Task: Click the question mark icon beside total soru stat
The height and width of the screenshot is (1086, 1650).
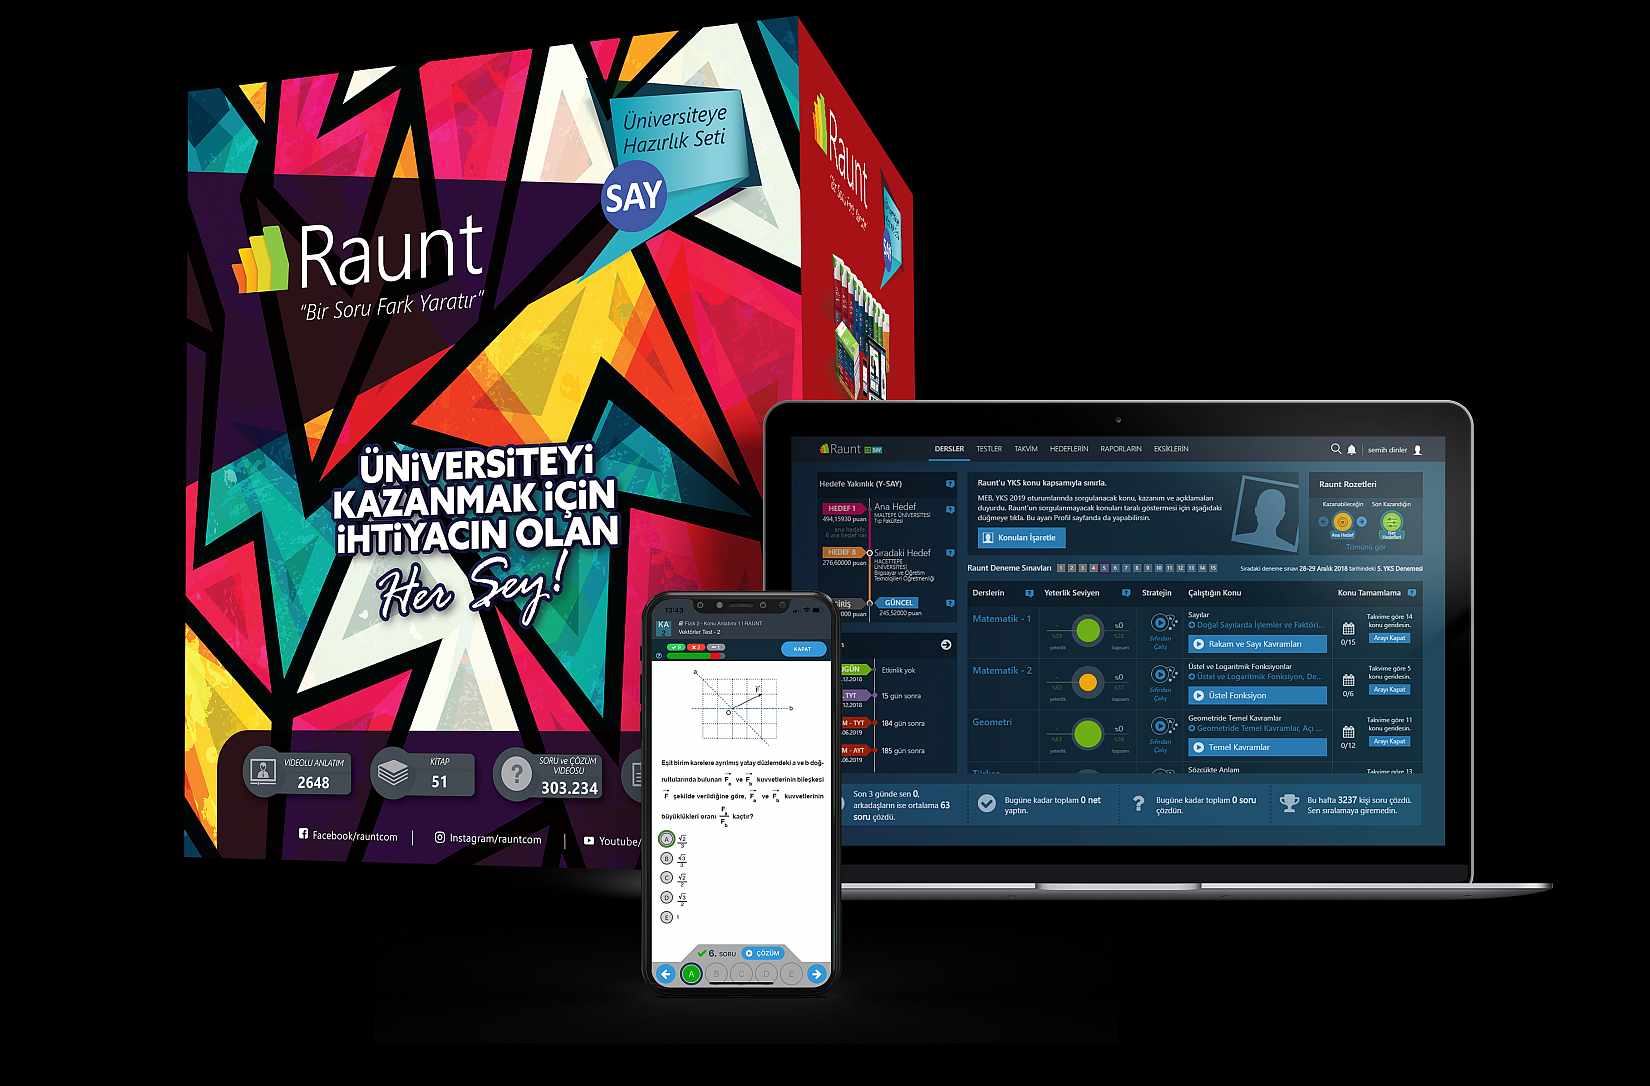Action: (1138, 803)
